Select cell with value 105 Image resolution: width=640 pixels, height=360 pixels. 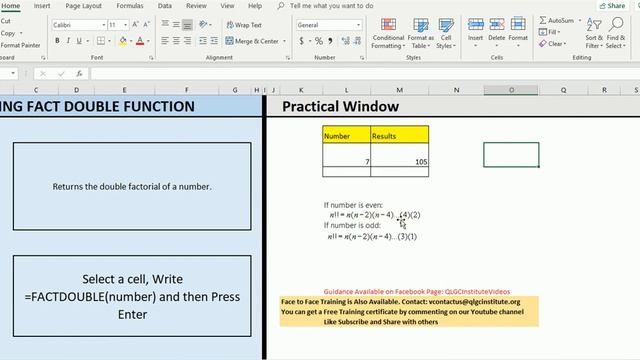[400, 155]
